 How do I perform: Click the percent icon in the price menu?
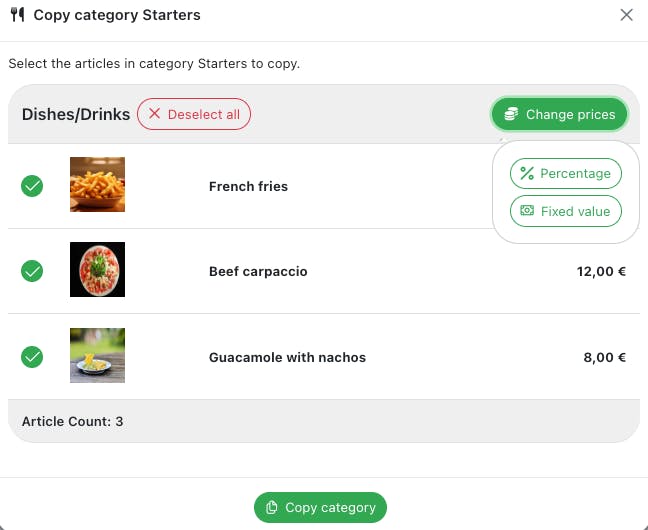point(527,173)
